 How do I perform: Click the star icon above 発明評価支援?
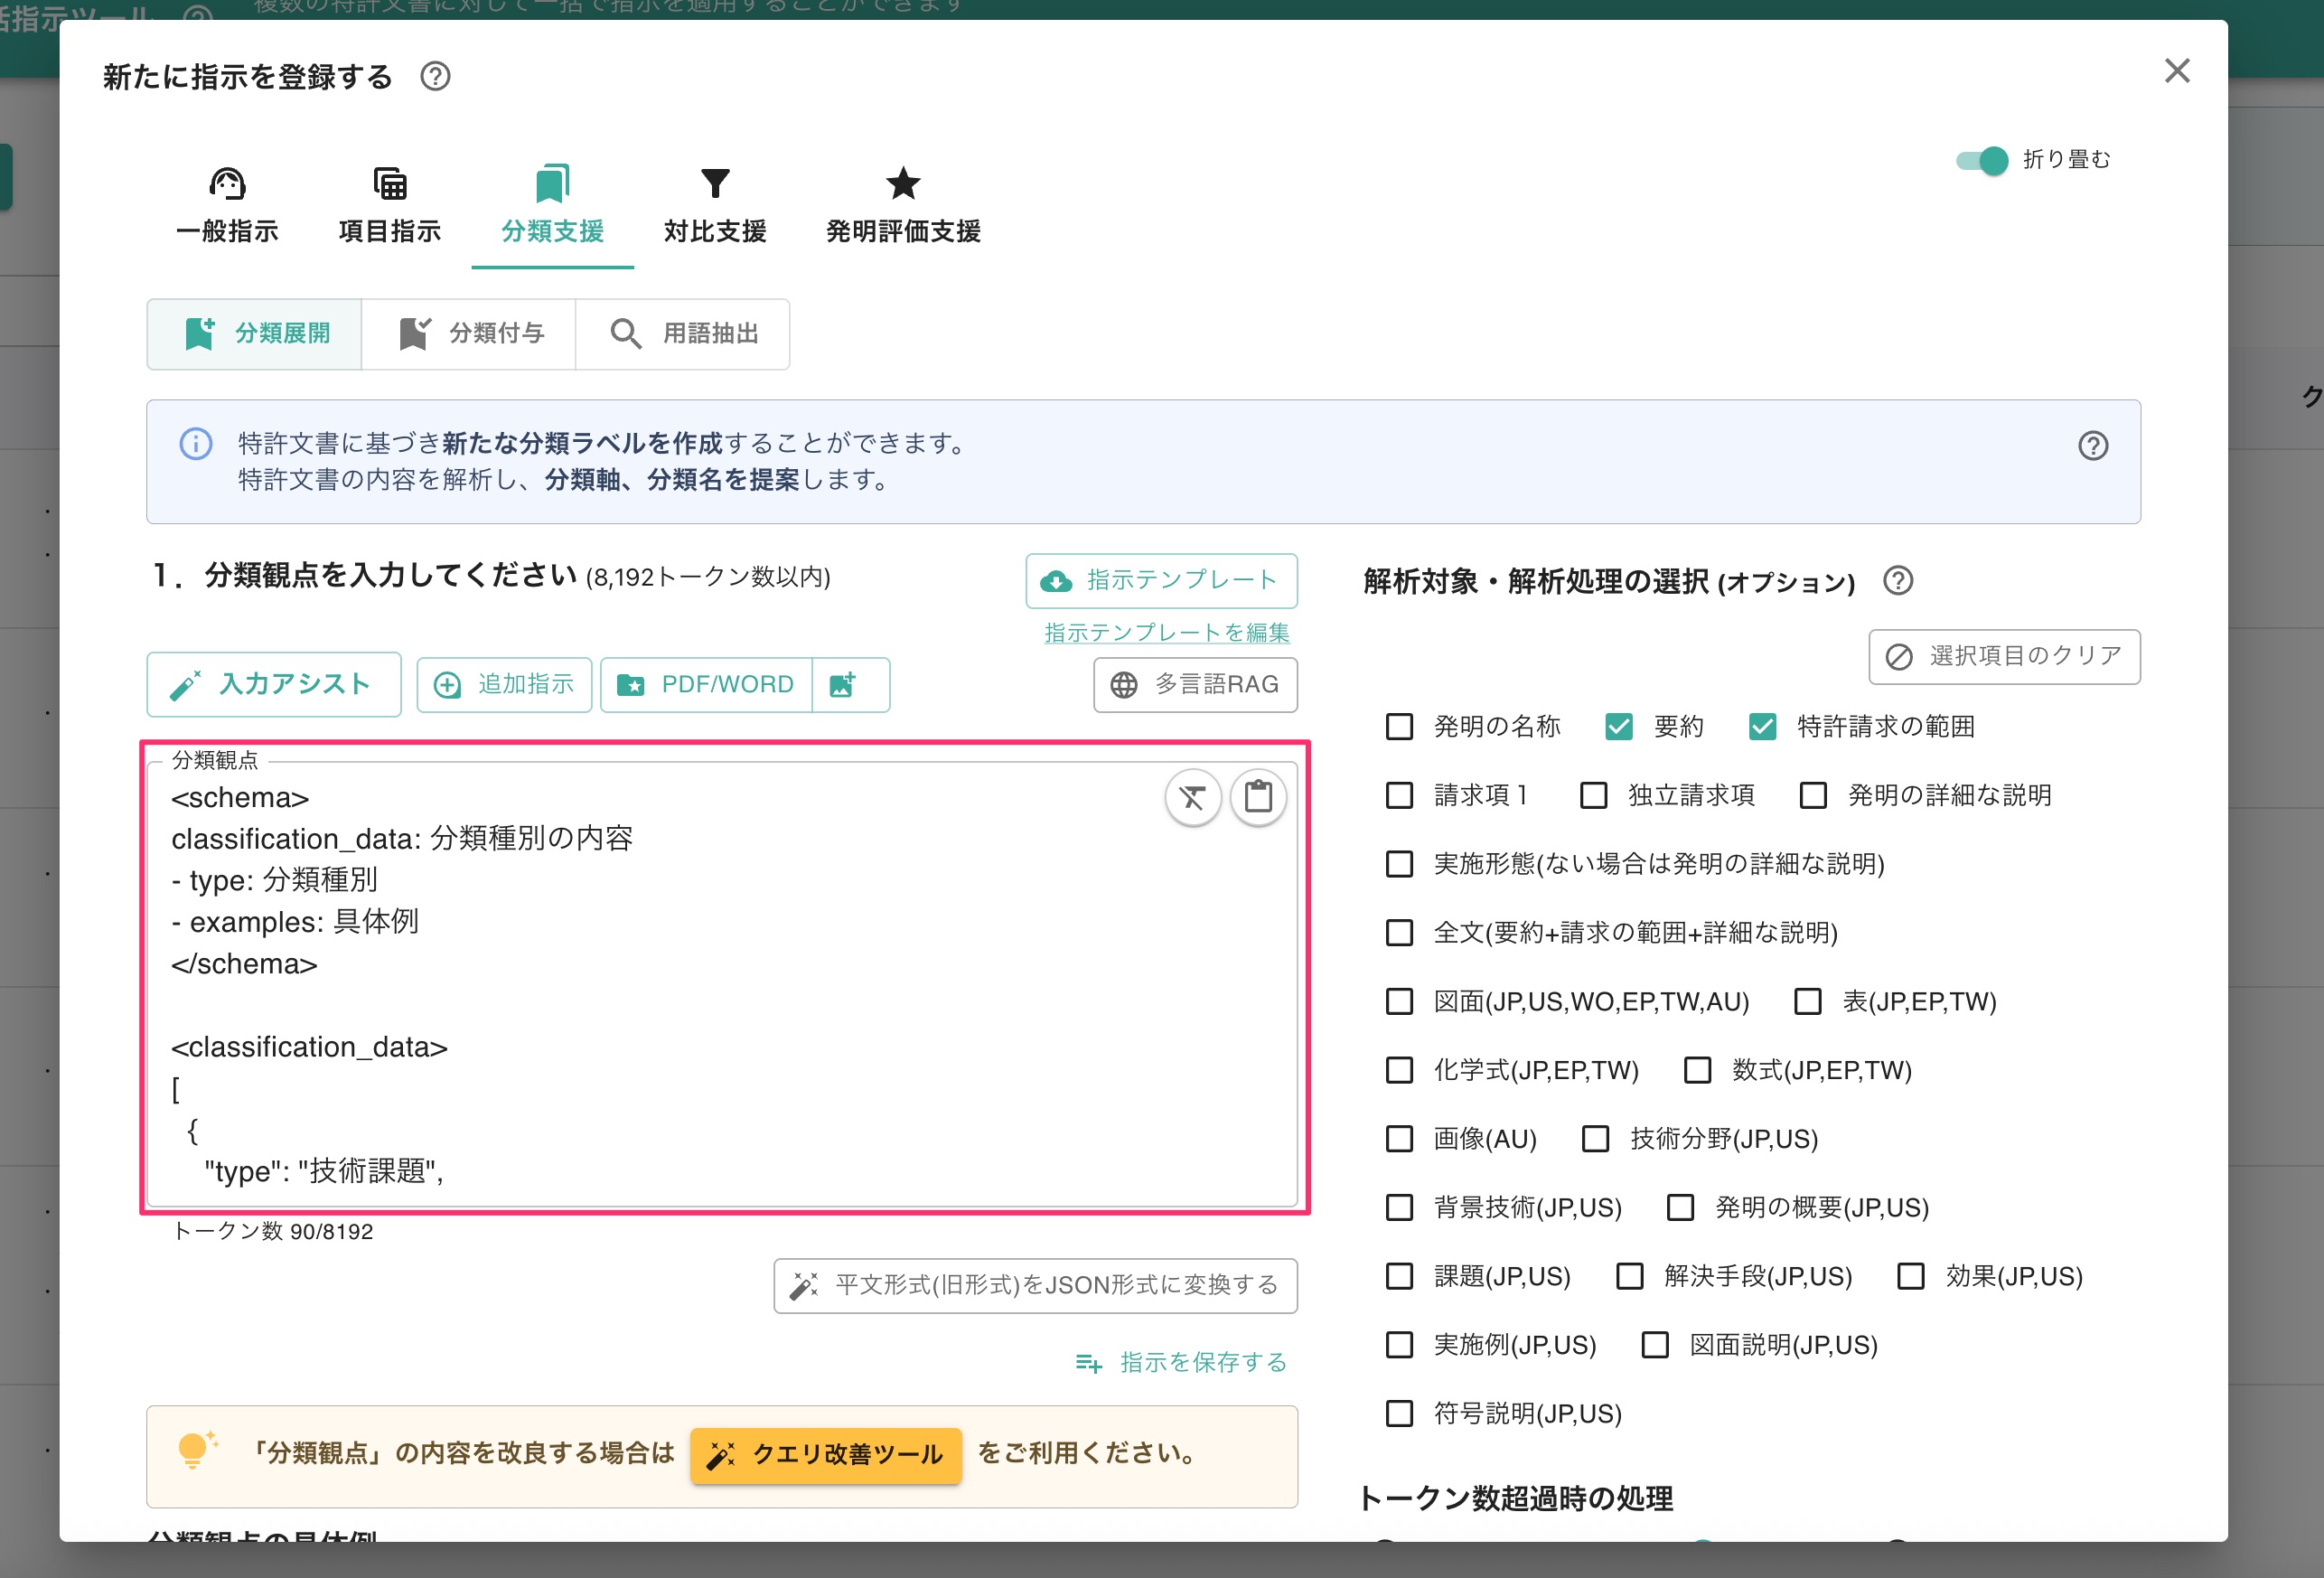pos(903,183)
